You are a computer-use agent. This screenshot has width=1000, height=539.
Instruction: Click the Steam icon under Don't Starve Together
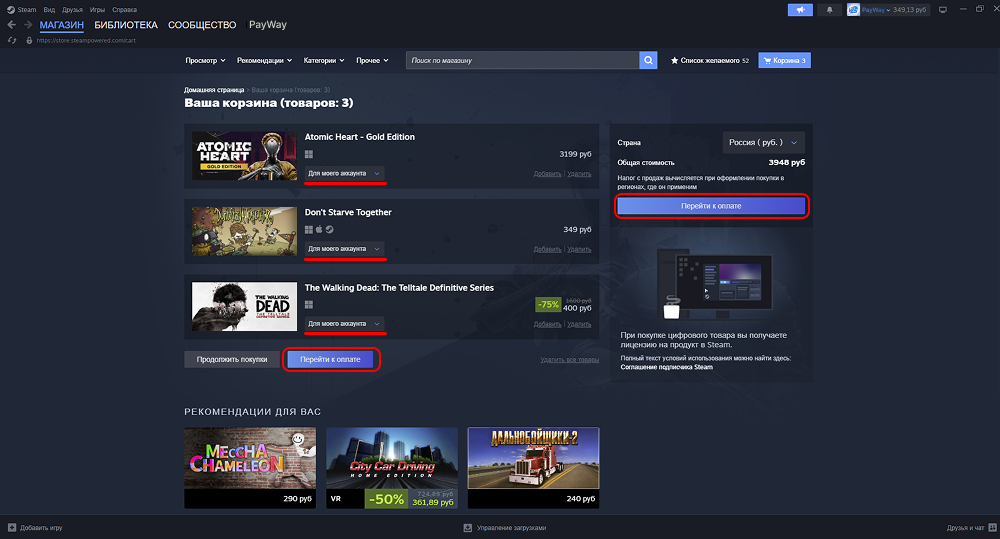click(x=330, y=230)
